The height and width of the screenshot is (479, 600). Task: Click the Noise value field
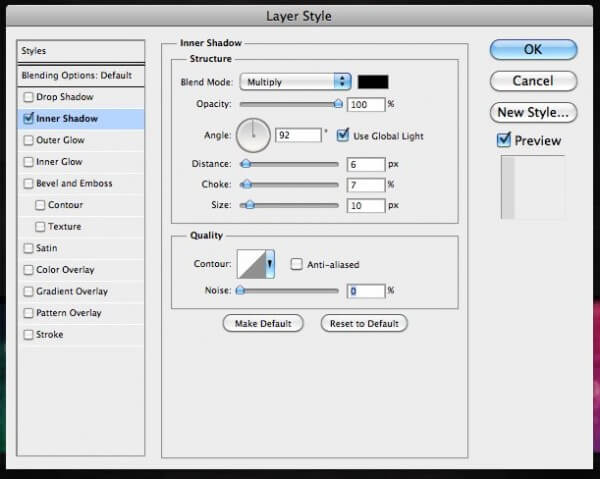click(x=366, y=291)
